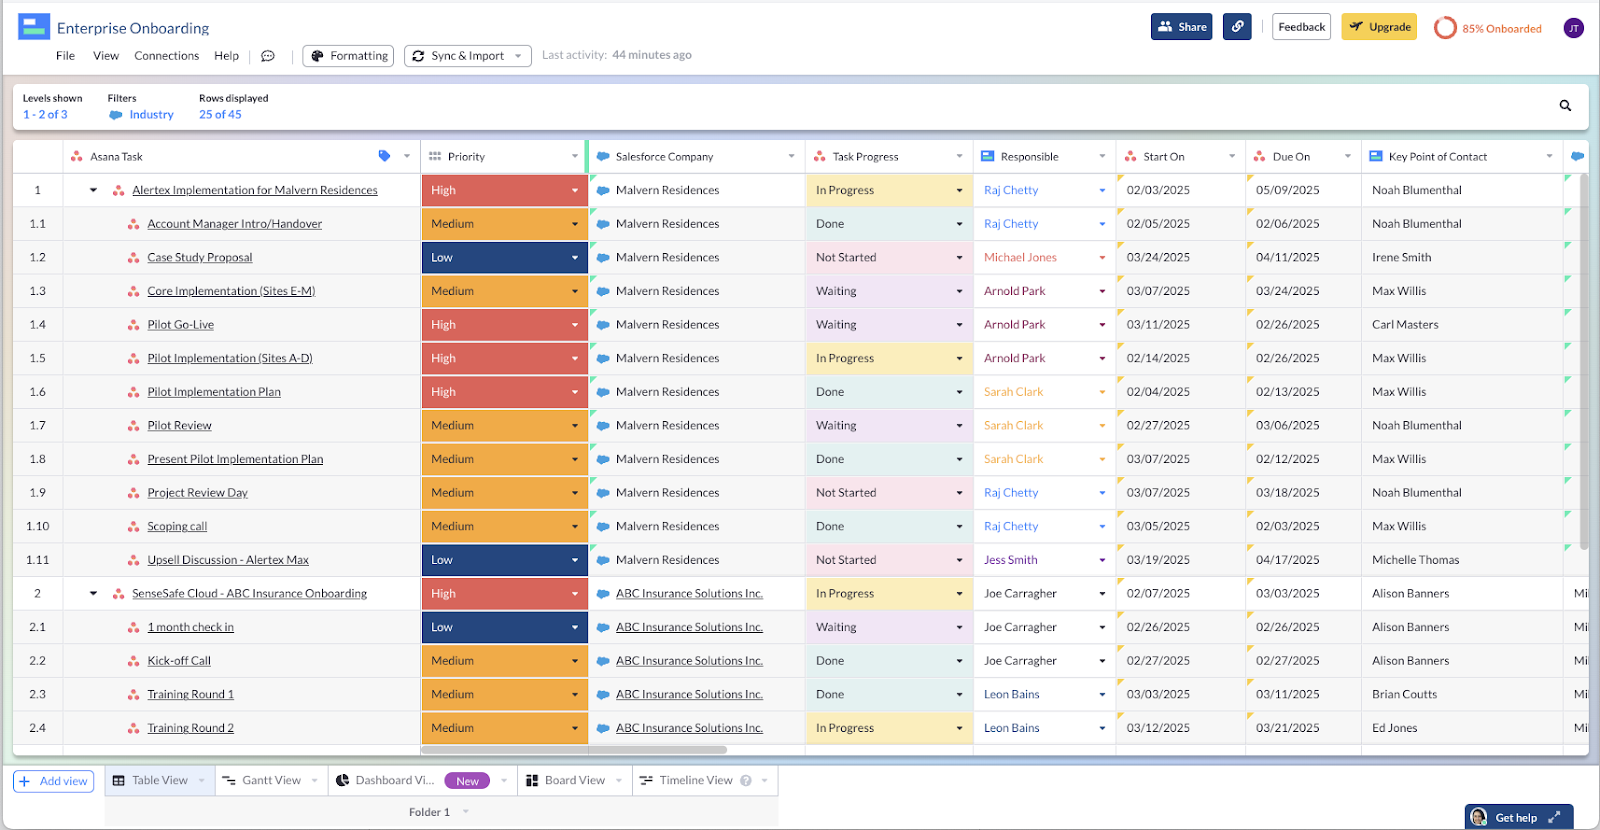The width and height of the screenshot is (1600, 830).
Task: Click the 85% Onboarded progress ring
Action: pyautogui.click(x=1445, y=28)
